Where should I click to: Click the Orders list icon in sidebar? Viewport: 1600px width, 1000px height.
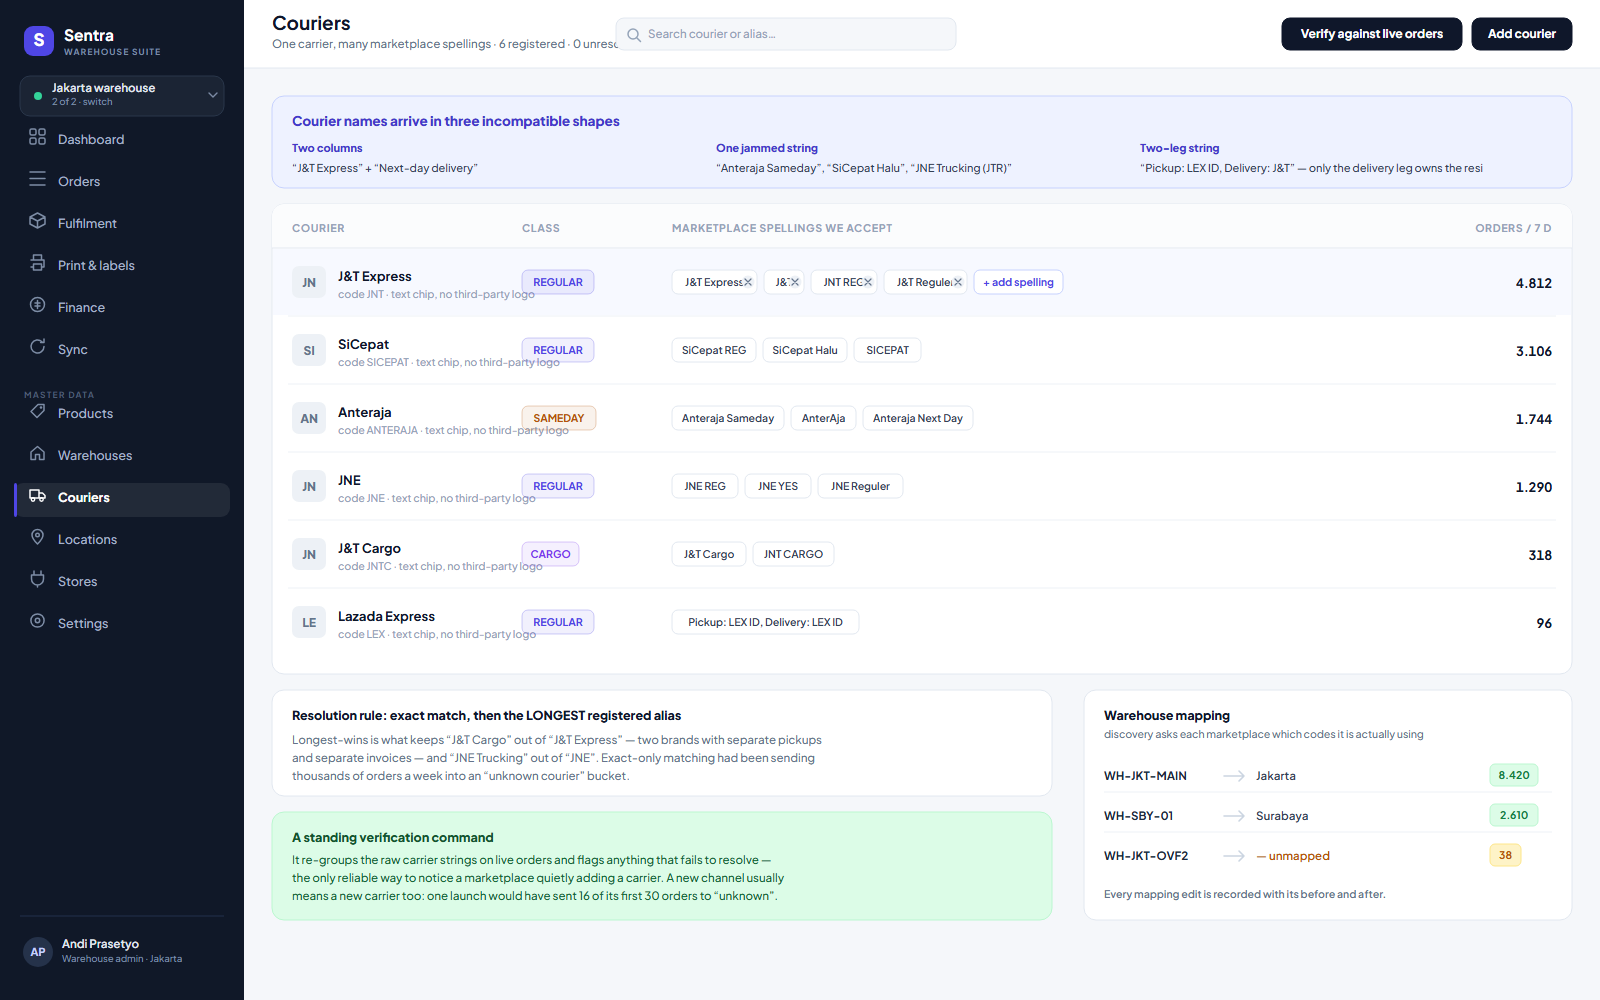38,179
